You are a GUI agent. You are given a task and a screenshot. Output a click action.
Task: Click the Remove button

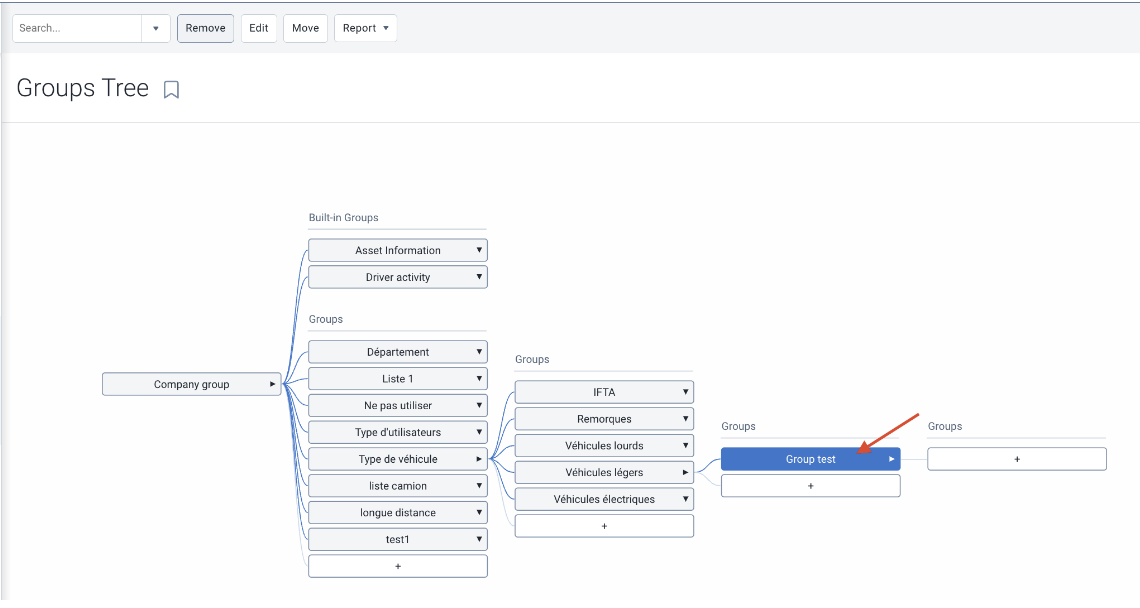pyautogui.click(x=206, y=28)
